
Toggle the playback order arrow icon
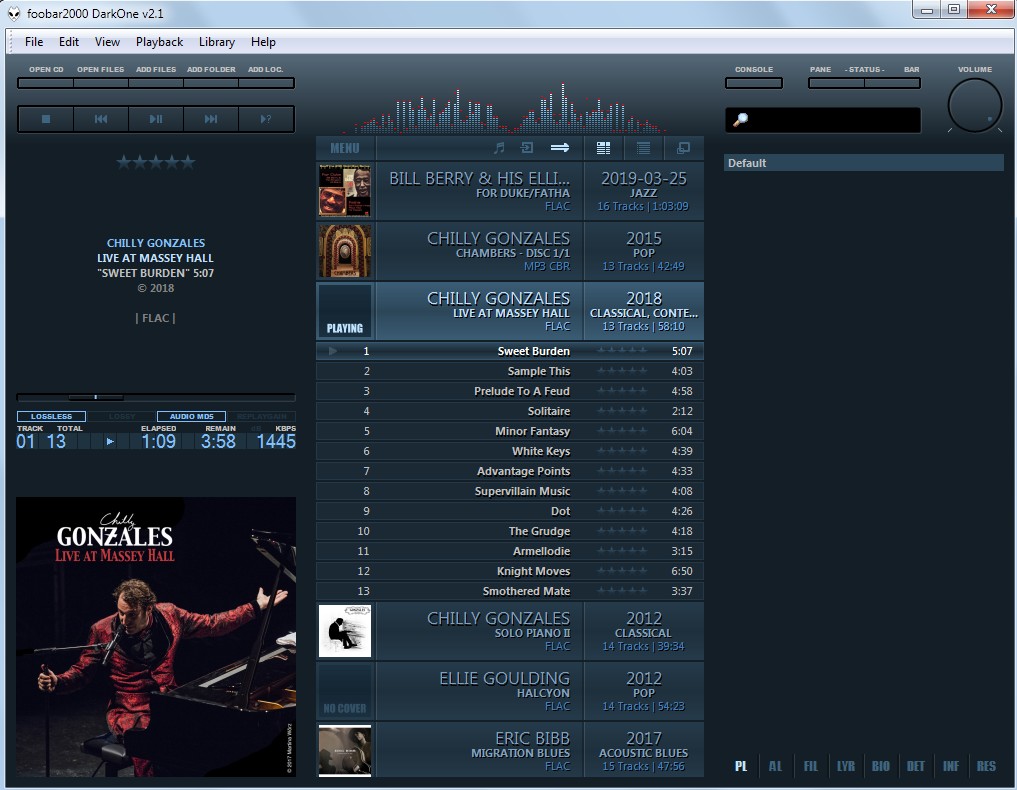click(560, 148)
